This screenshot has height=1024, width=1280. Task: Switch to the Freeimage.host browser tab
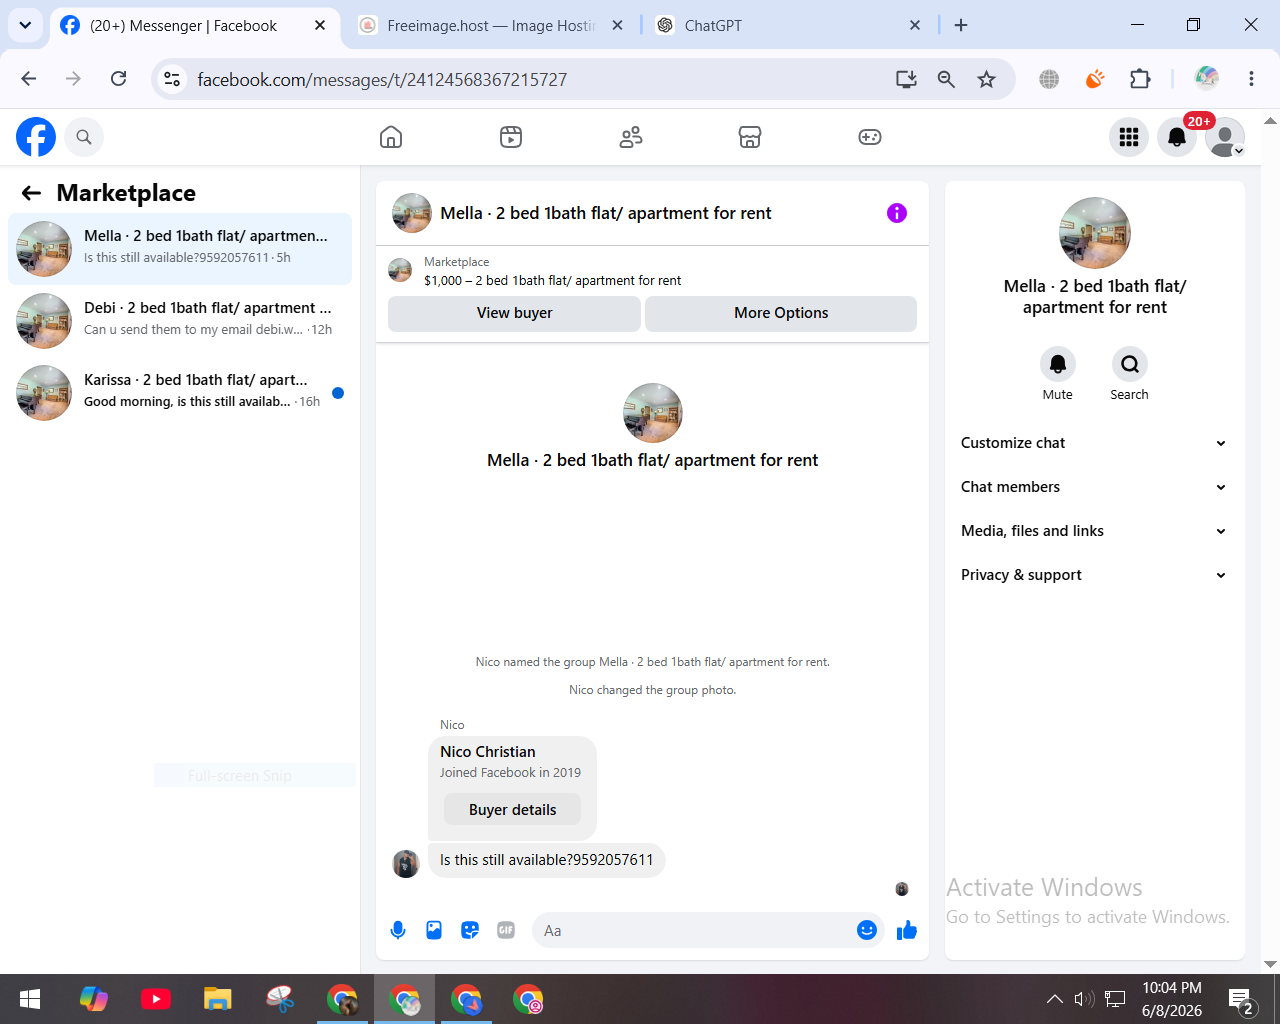click(x=490, y=26)
